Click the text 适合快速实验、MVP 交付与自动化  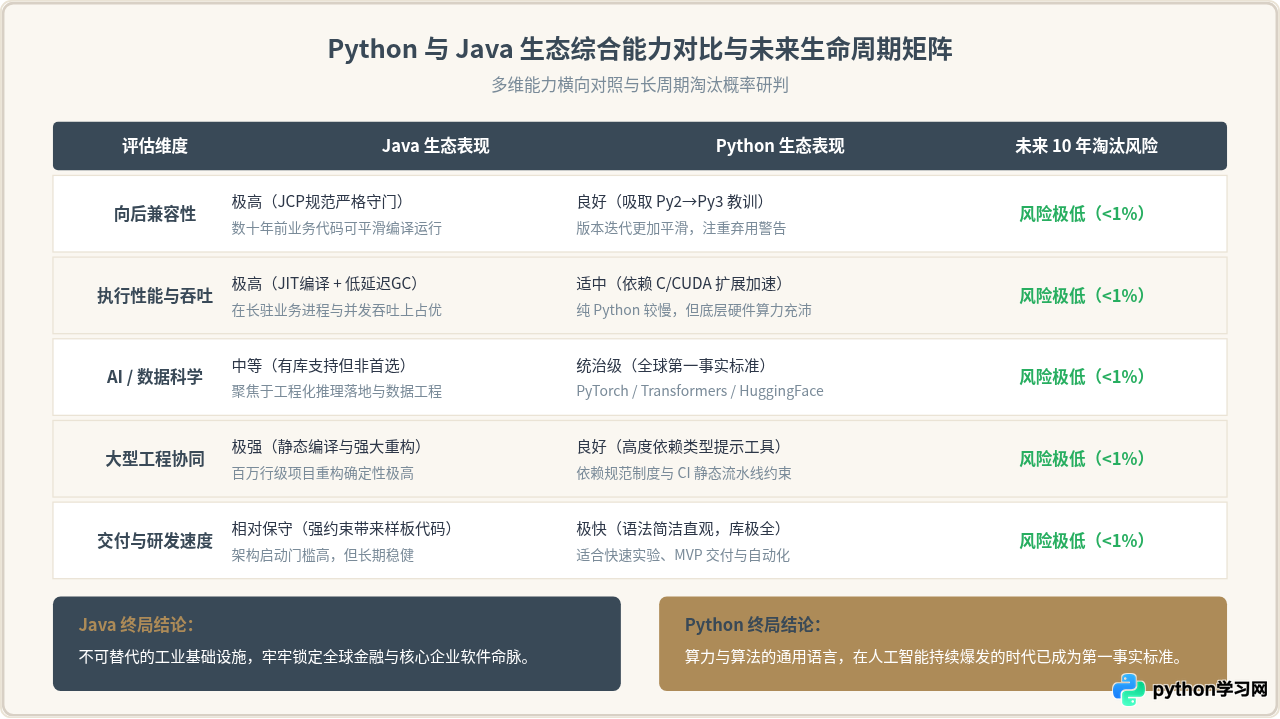(683, 555)
